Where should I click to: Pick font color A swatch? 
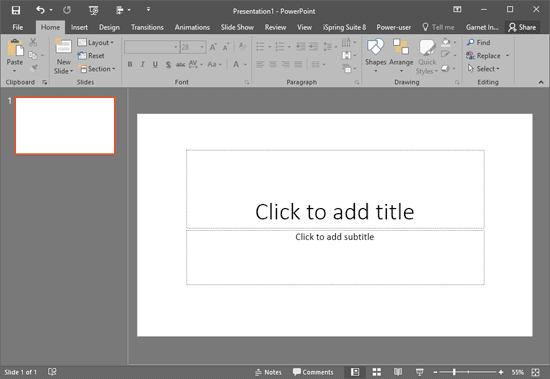point(236,64)
